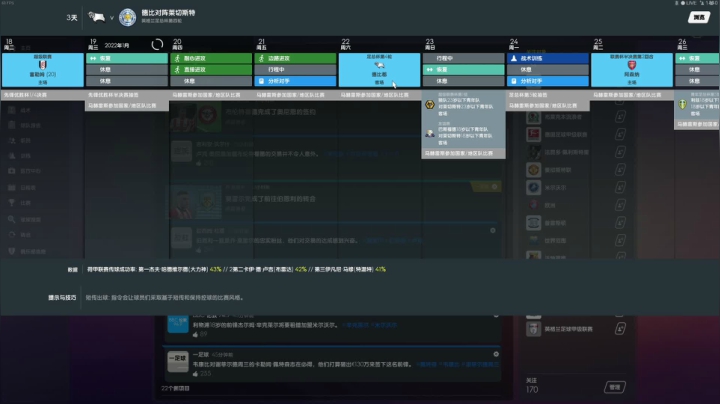Click the recovery arrows icon on day 23

[x=430, y=69]
